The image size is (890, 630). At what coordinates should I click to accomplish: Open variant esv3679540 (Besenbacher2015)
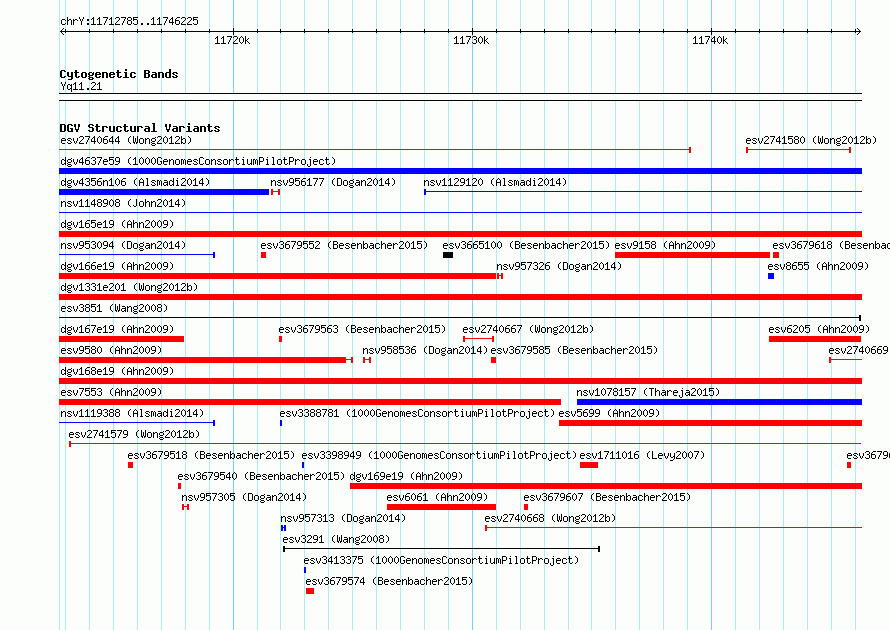pyautogui.click(x=261, y=476)
